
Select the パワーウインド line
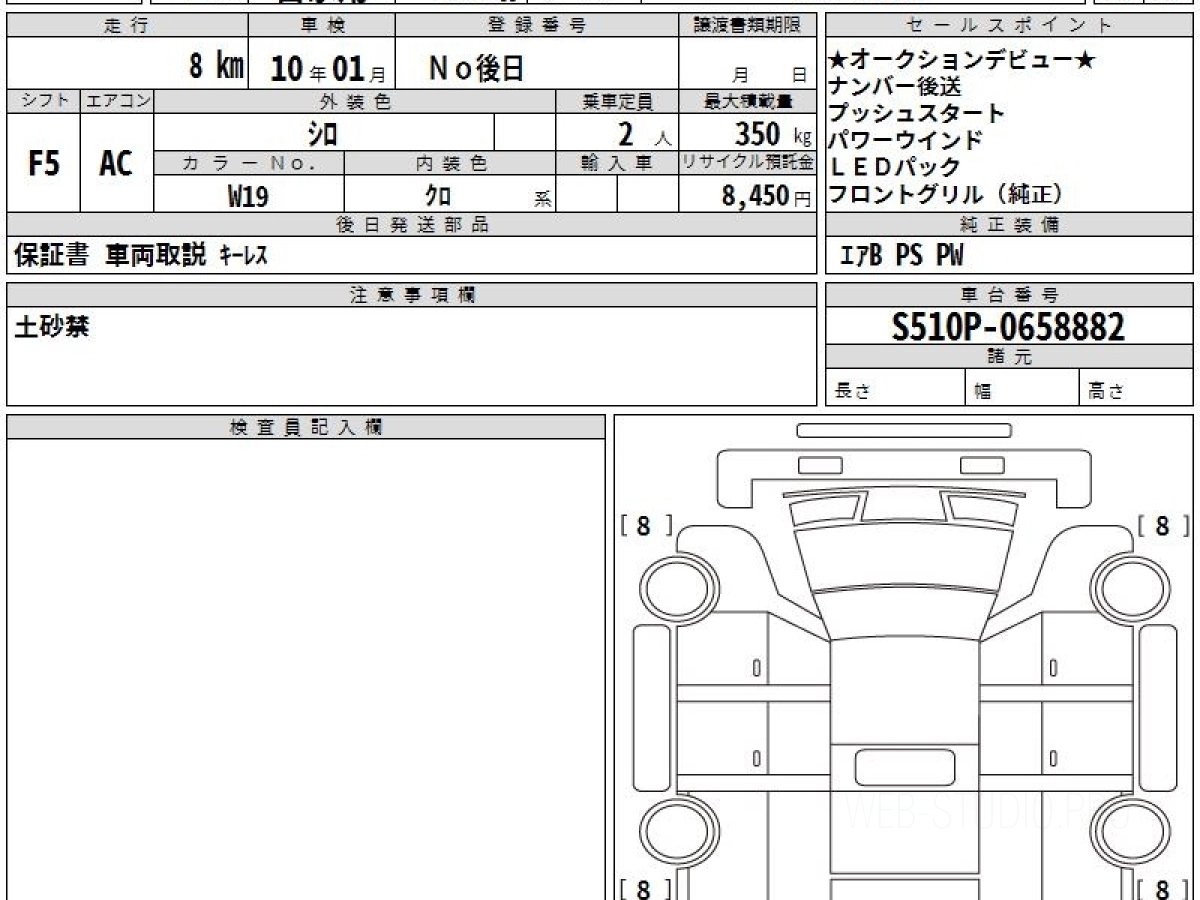[906, 140]
